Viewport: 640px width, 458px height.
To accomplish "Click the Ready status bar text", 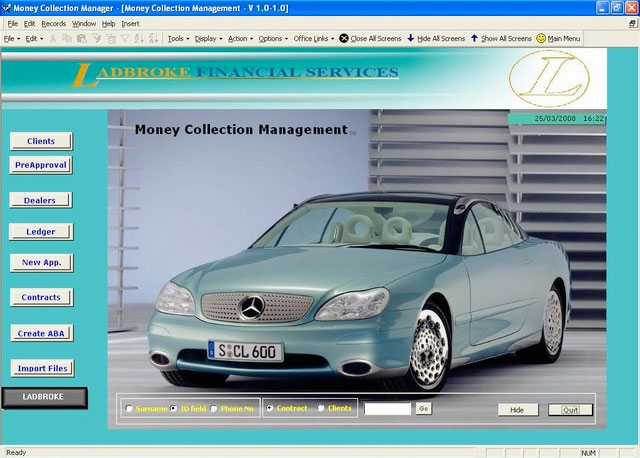I will pos(16,452).
